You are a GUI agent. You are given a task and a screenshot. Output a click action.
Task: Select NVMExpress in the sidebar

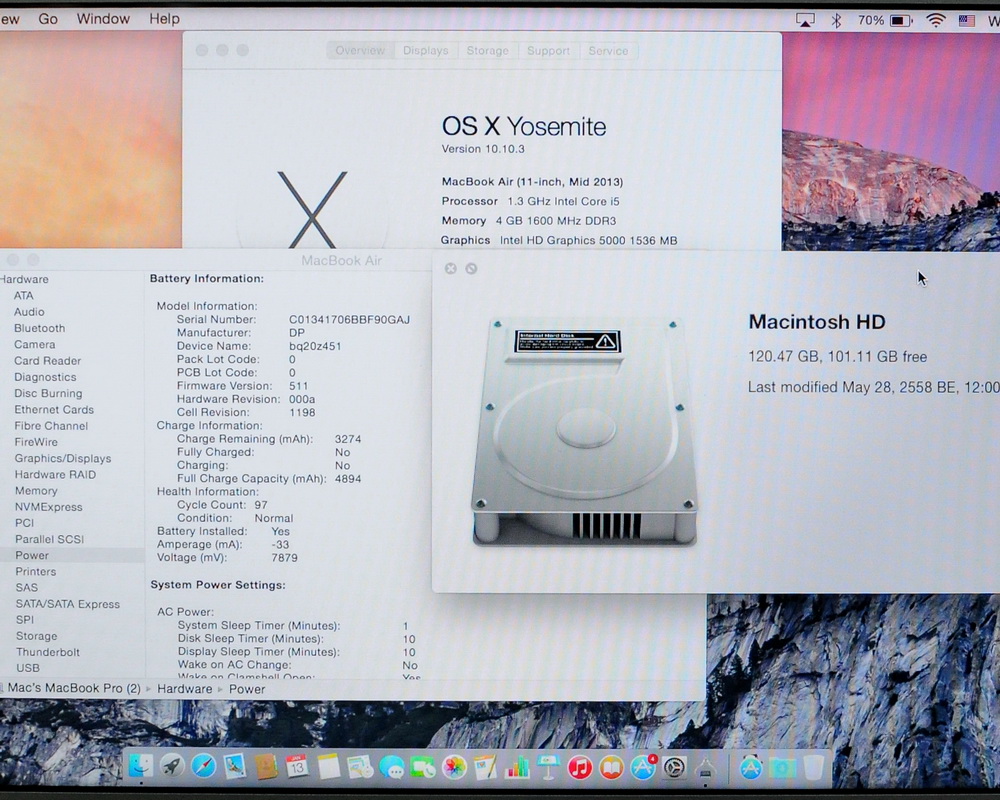[x=48, y=507]
